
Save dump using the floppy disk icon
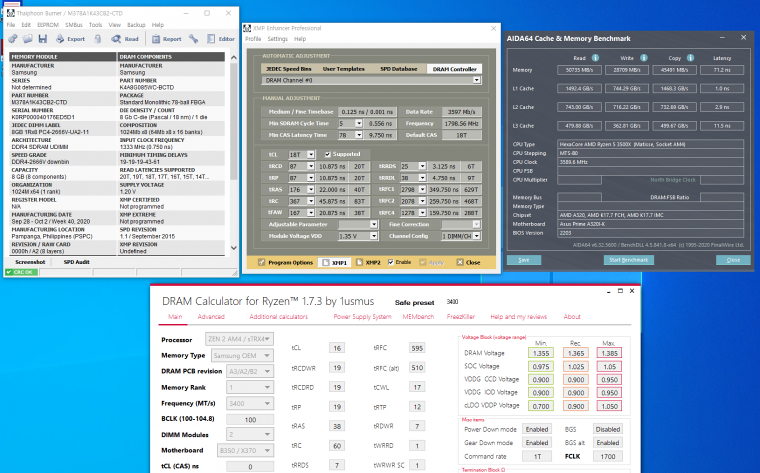[x=43, y=39]
